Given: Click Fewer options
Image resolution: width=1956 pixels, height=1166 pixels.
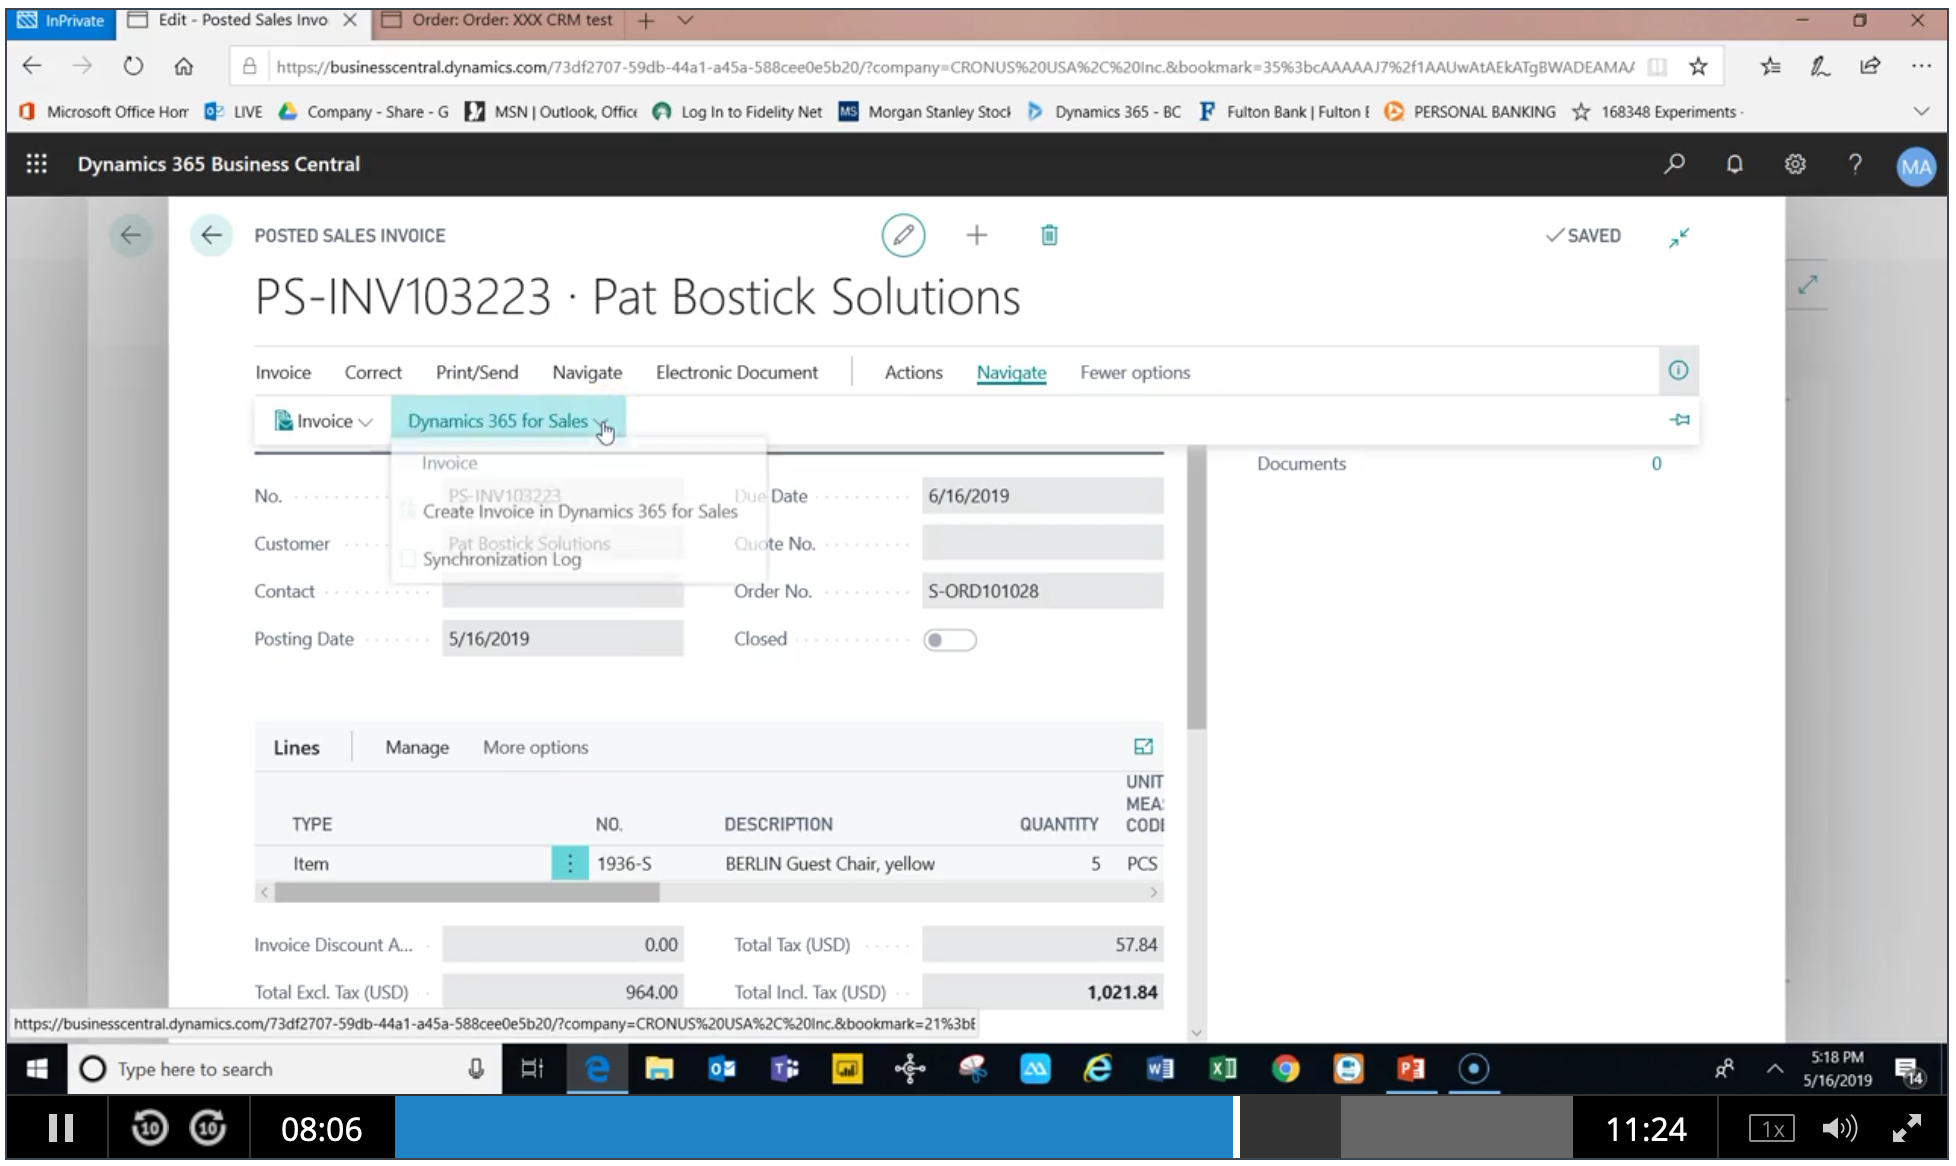Looking at the screenshot, I should (x=1135, y=372).
